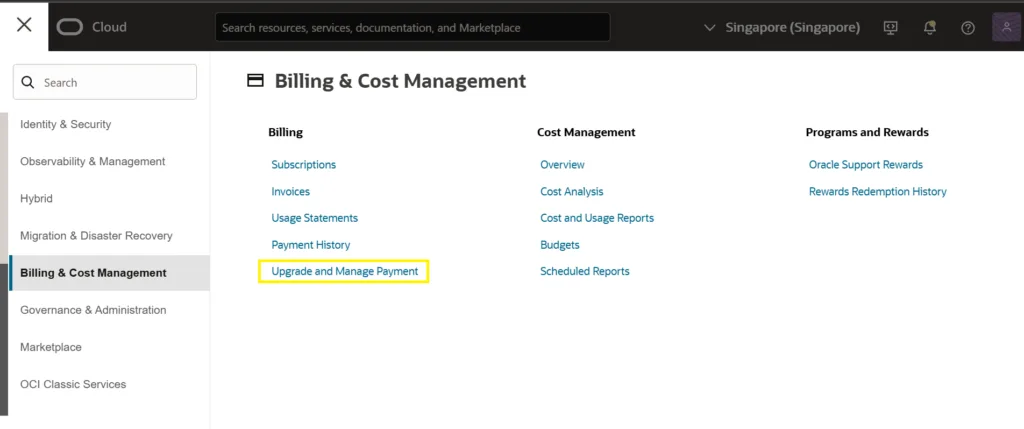Open Cost Analysis page
1024x429 pixels.
pyautogui.click(x=571, y=191)
